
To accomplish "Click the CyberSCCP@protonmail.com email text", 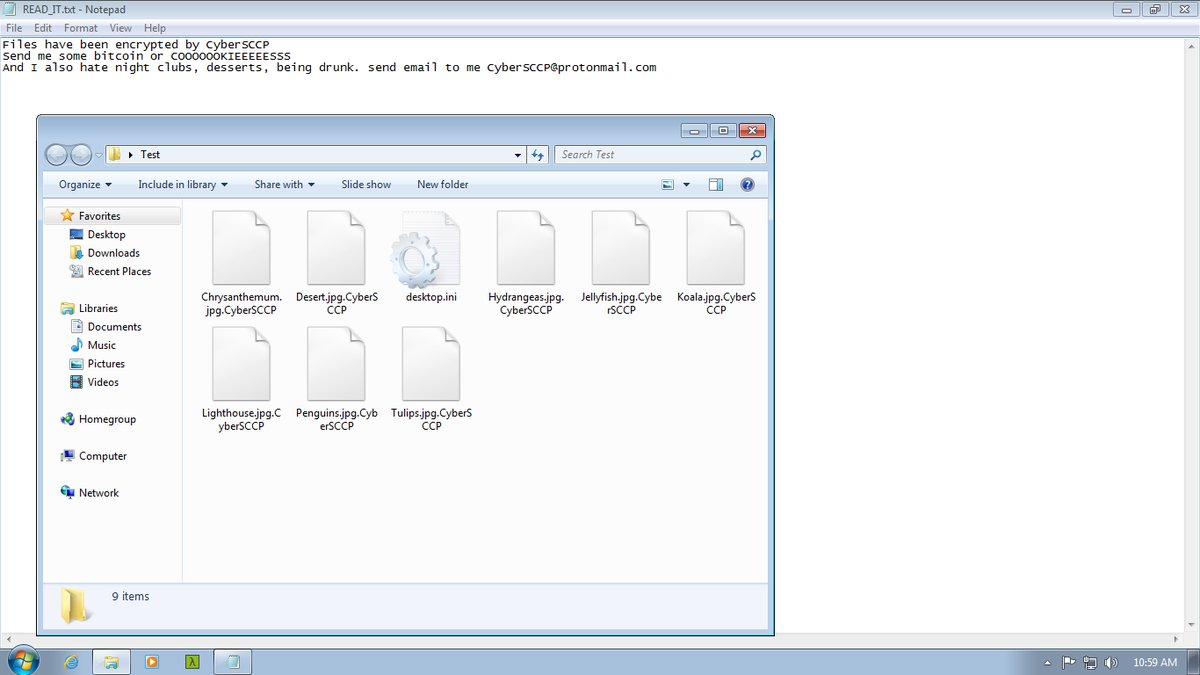I will click(x=571, y=68).
